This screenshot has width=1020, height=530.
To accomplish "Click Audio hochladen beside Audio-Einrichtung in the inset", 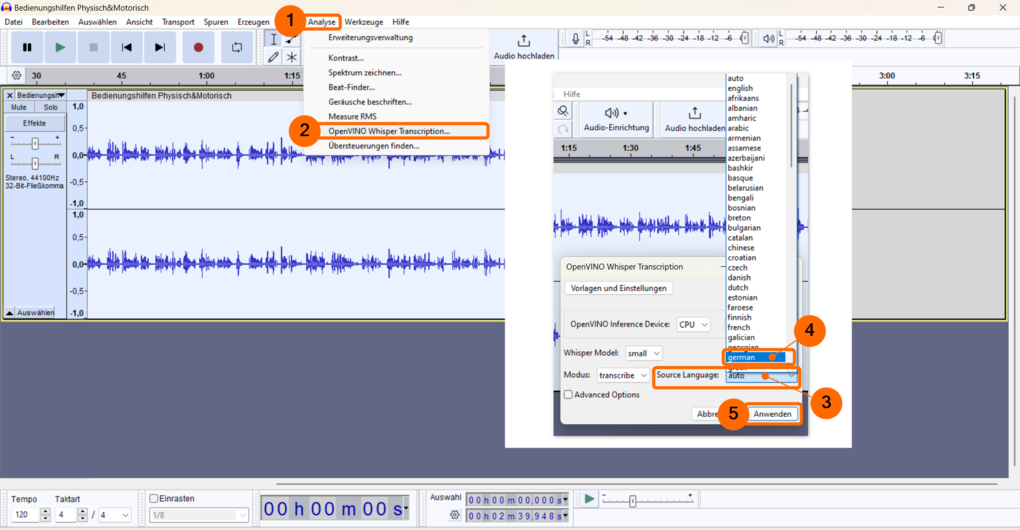I will pos(694,120).
